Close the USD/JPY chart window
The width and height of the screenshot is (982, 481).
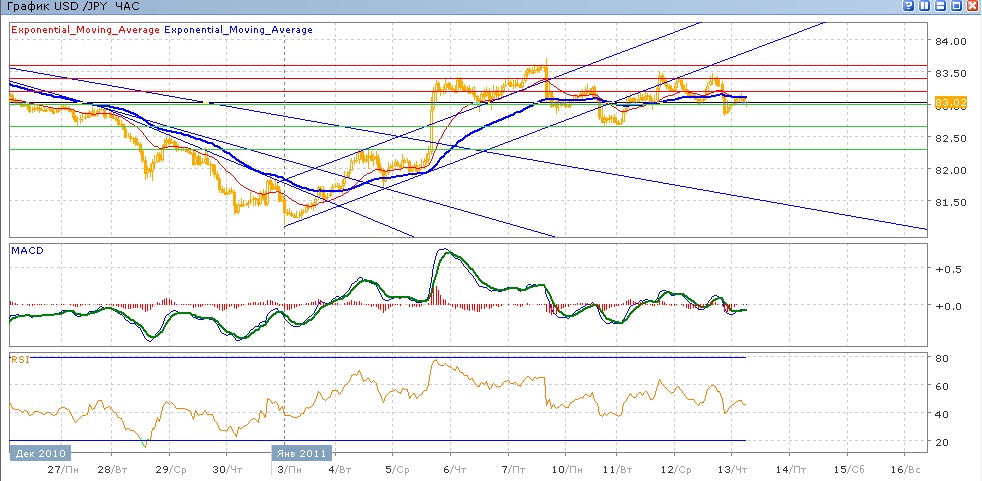973,6
